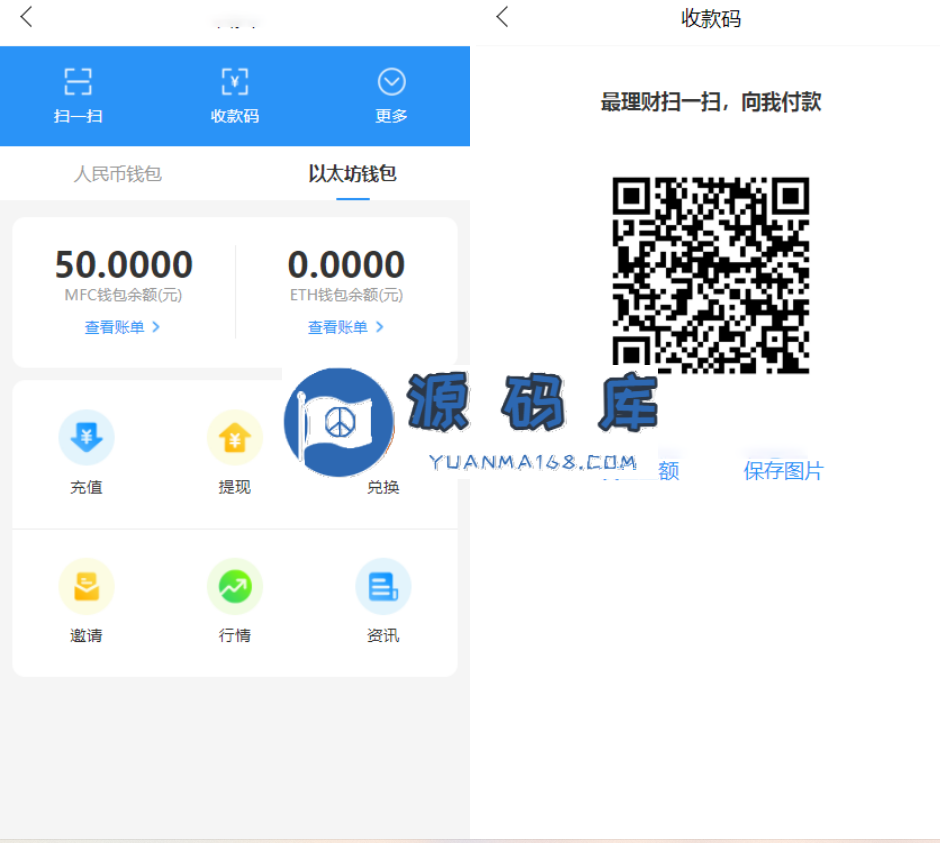View the MFC wallet bill link
Screen dimensions: 940x843
pyautogui.click(x=122, y=327)
